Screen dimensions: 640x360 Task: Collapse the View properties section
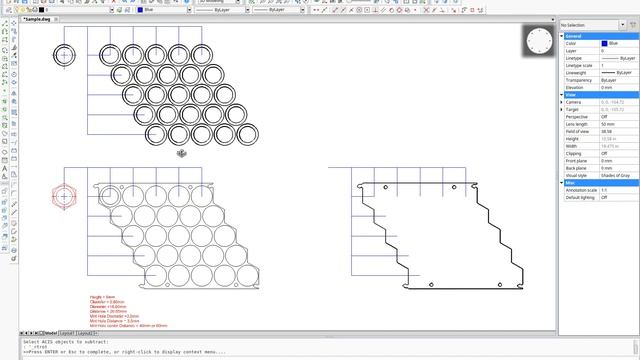pyautogui.click(x=562, y=95)
